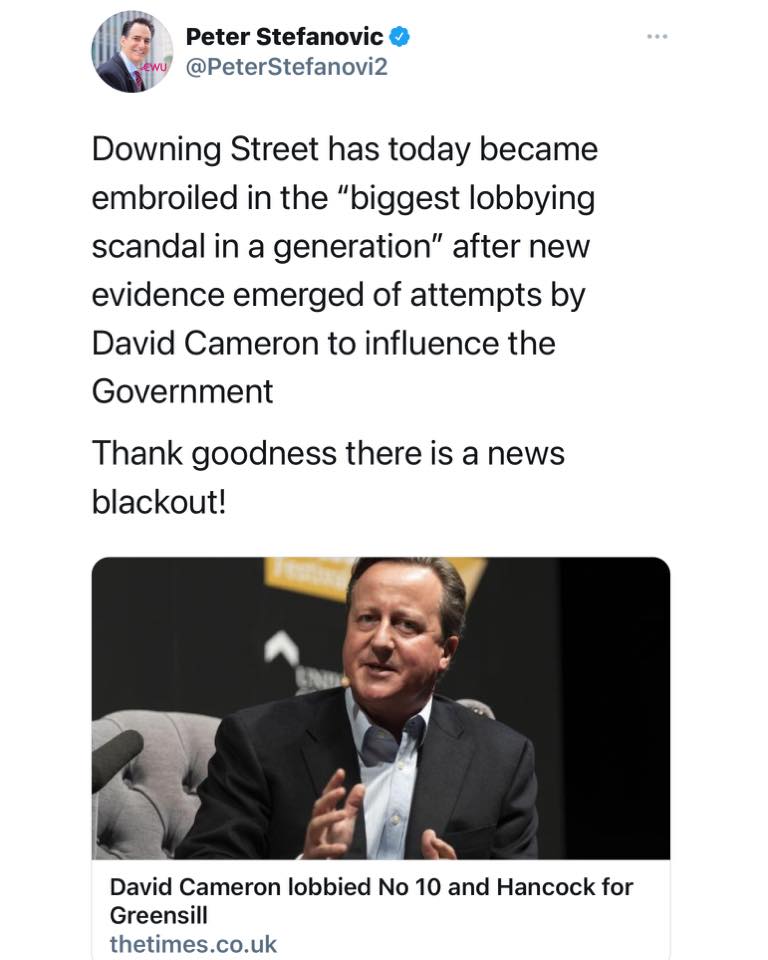Viewport: 768px width, 960px height.
Task: Click the word 'Greensill' in the card headline
Action: pyautogui.click(x=158, y=915)
